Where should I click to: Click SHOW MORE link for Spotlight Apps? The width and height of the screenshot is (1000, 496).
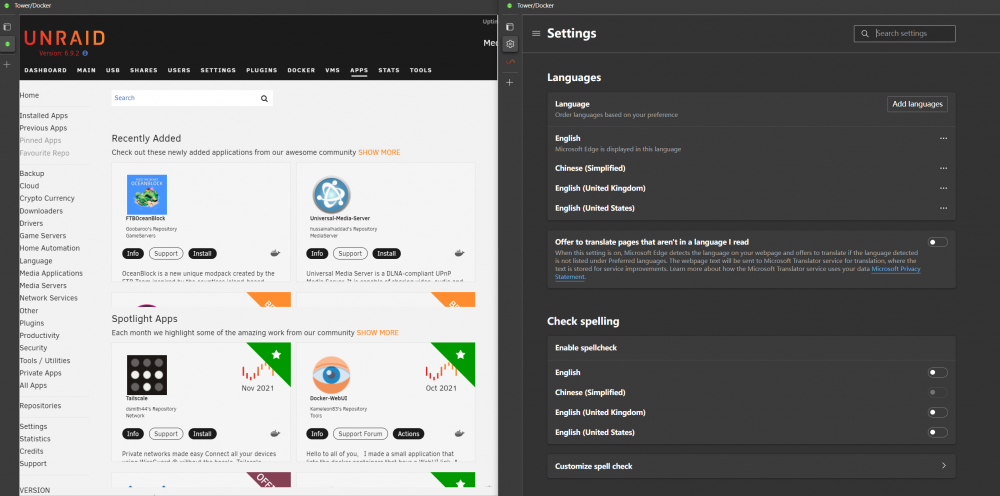point(378,333)
